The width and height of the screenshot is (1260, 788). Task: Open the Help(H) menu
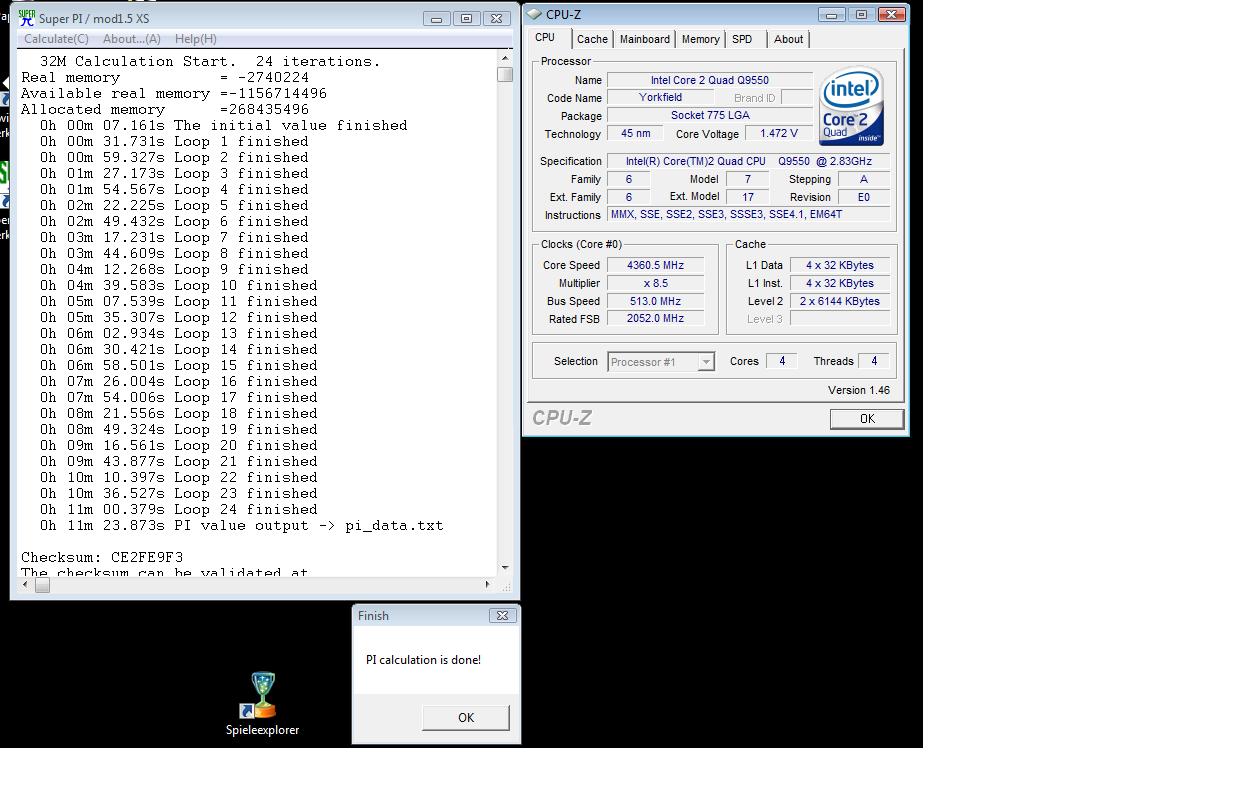(x=196, y=39)
